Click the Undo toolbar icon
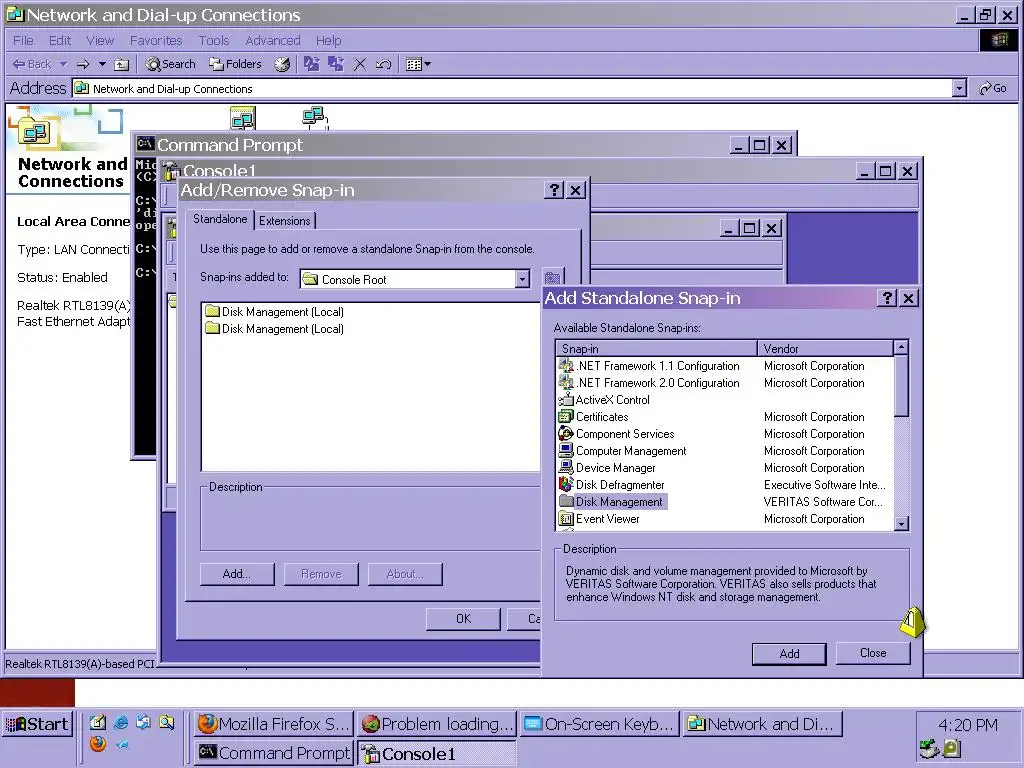The image size is (1024, 768). [383, 64]
